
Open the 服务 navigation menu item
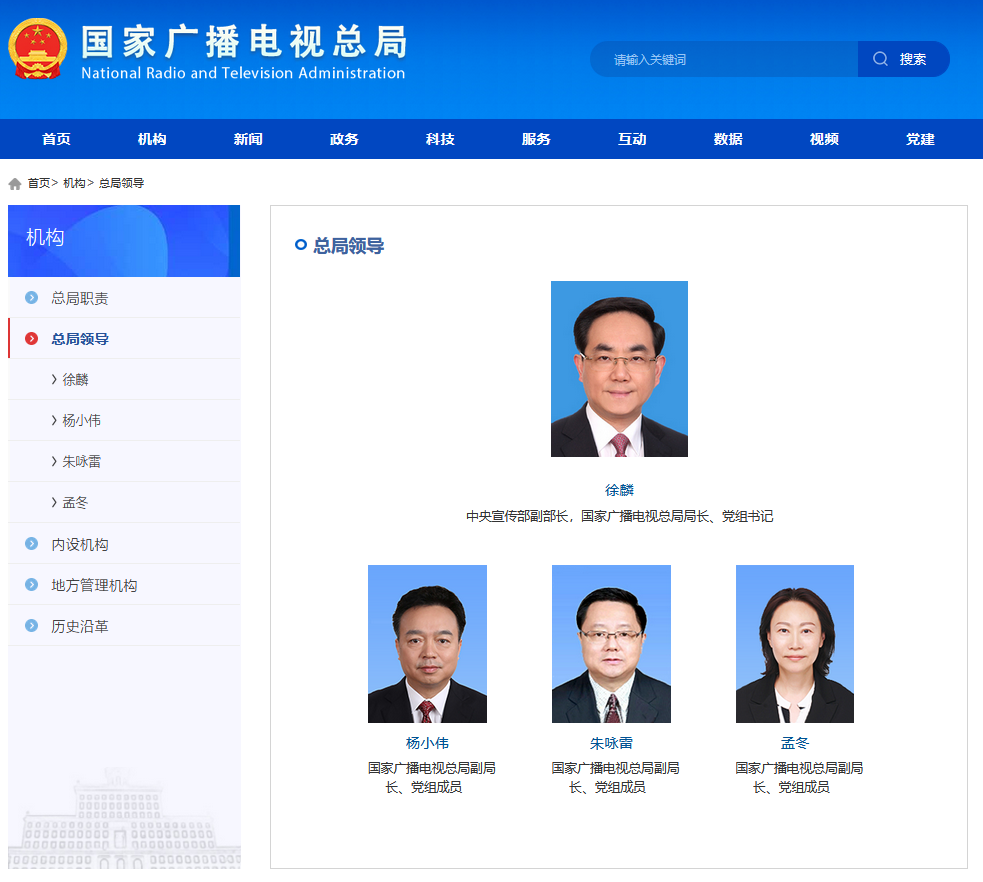tap(535, 139)
